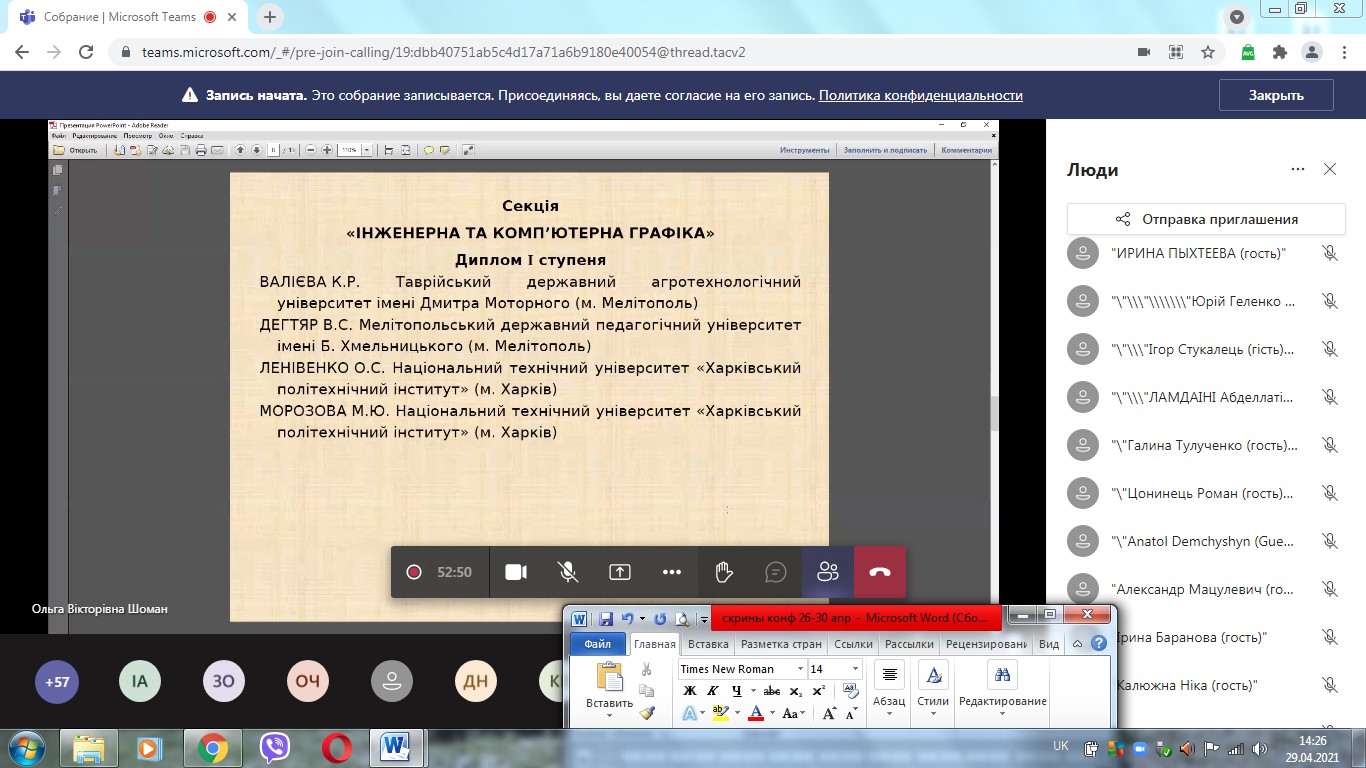Open the share screen tray

[620, 572]
